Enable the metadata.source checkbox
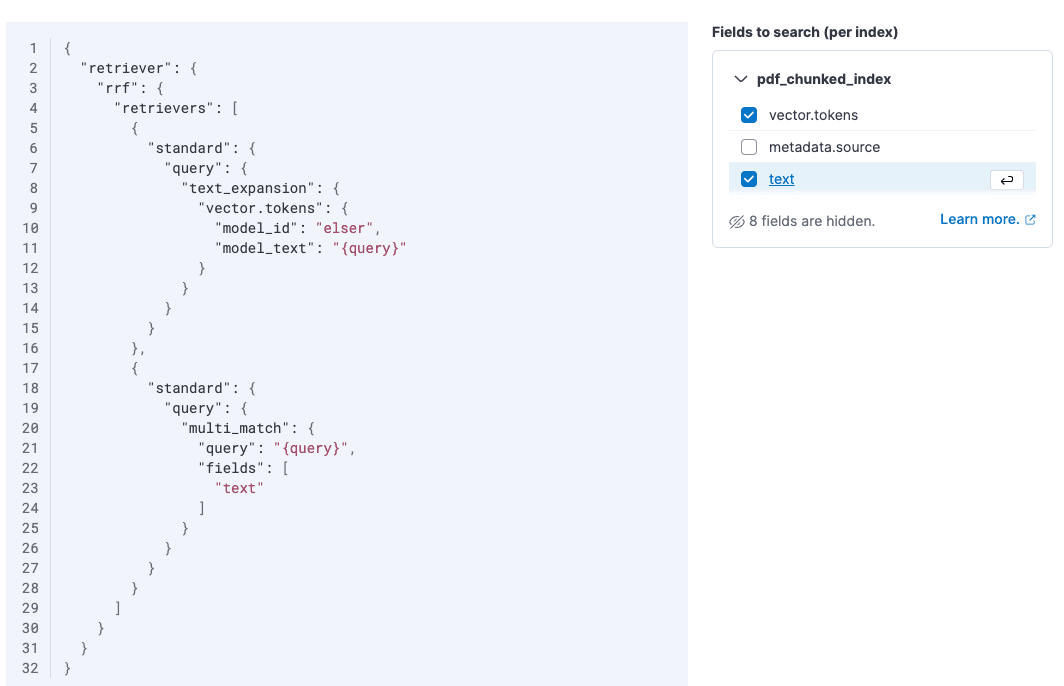 coord(749,147)
